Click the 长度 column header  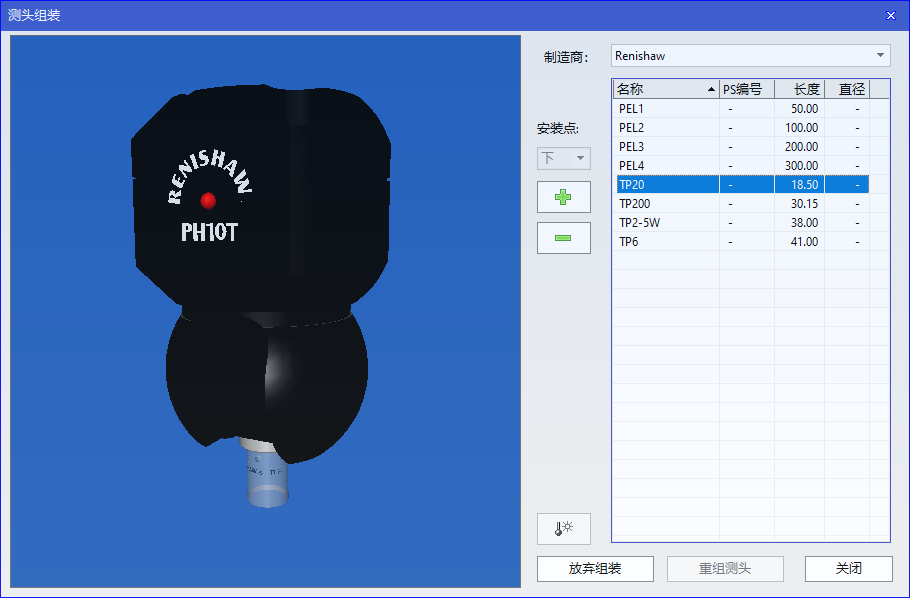[799, 89]
